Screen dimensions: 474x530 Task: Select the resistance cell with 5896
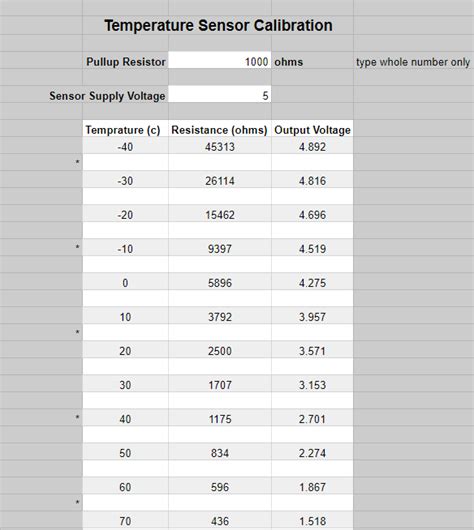(x=219, y=282)
